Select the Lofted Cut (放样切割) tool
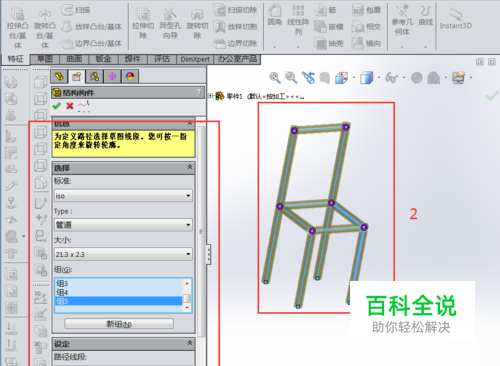Image resolution: width=500 pixels, height=366 pixels. 235,27
